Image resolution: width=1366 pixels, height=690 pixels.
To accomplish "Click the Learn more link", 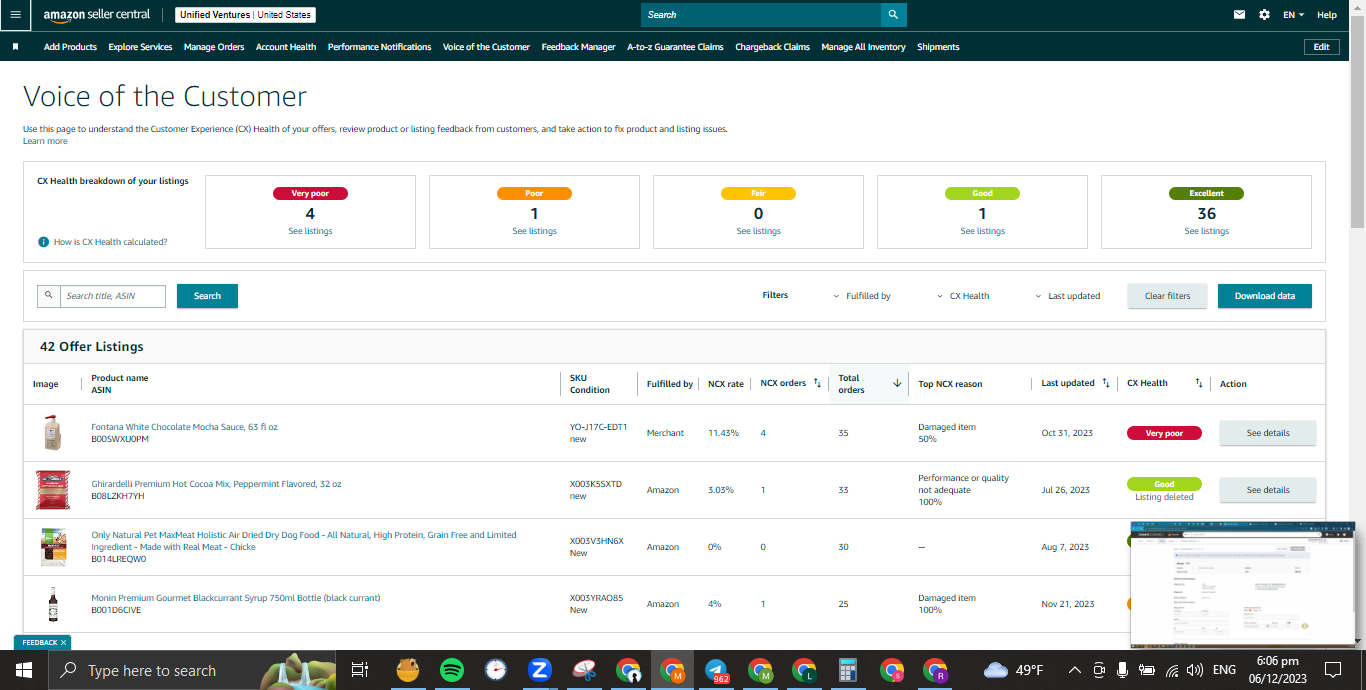I will tap(45, 141).
